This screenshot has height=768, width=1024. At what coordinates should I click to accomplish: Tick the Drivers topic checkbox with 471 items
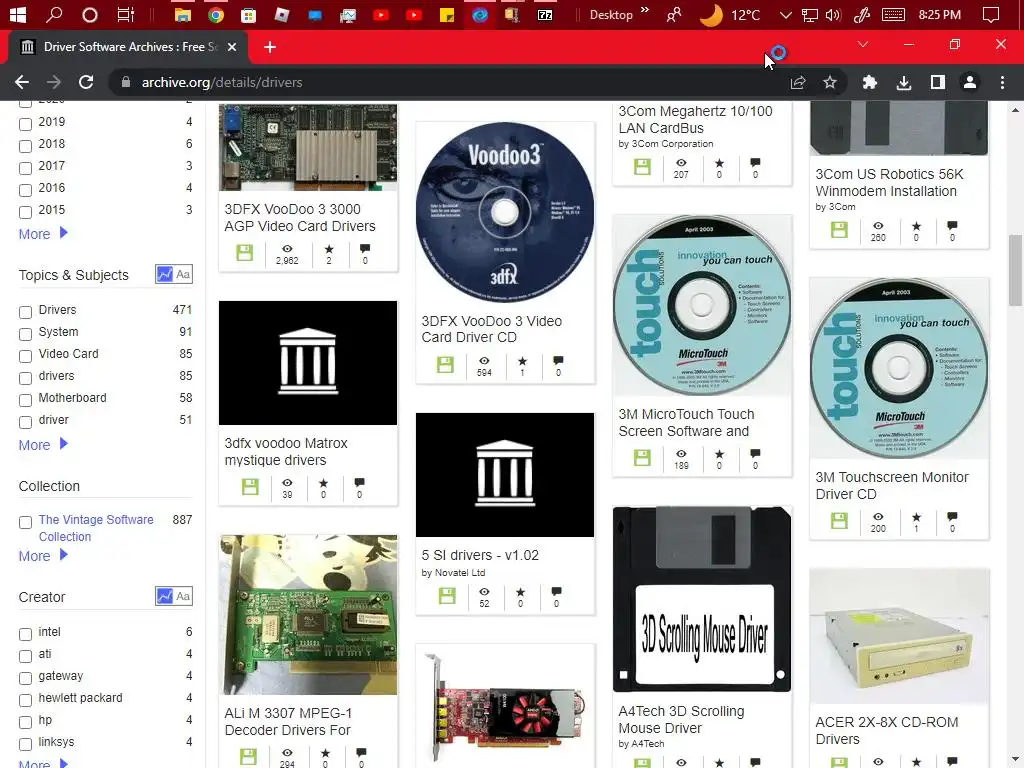(x=25, y=312)
